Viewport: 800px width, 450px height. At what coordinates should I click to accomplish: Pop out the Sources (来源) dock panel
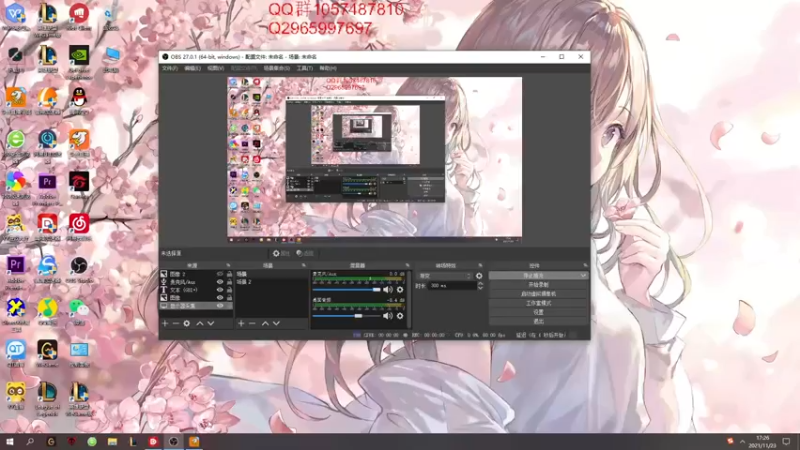tap(228, 265)
